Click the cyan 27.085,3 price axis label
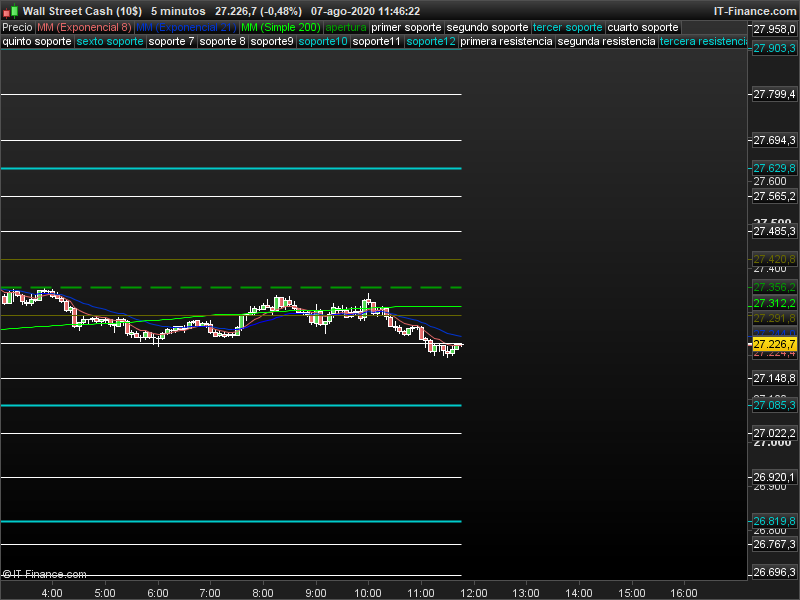 [774, 405]
